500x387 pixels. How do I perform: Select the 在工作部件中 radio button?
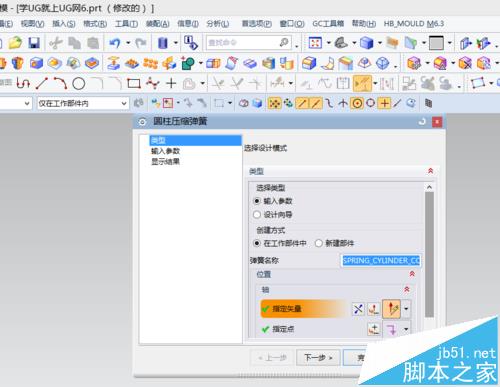pyautogui.click(x=257, y=243)
